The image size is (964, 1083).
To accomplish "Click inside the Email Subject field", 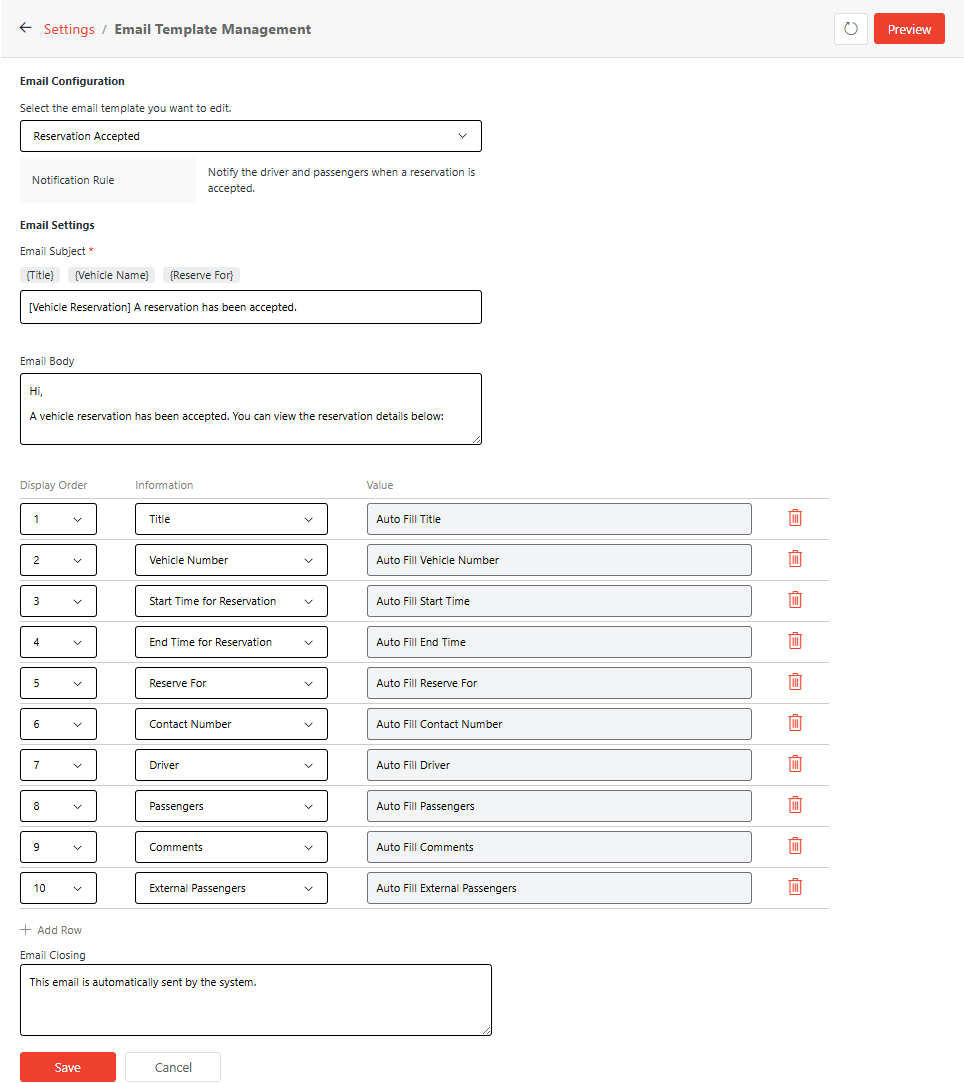I will (250, 306).
